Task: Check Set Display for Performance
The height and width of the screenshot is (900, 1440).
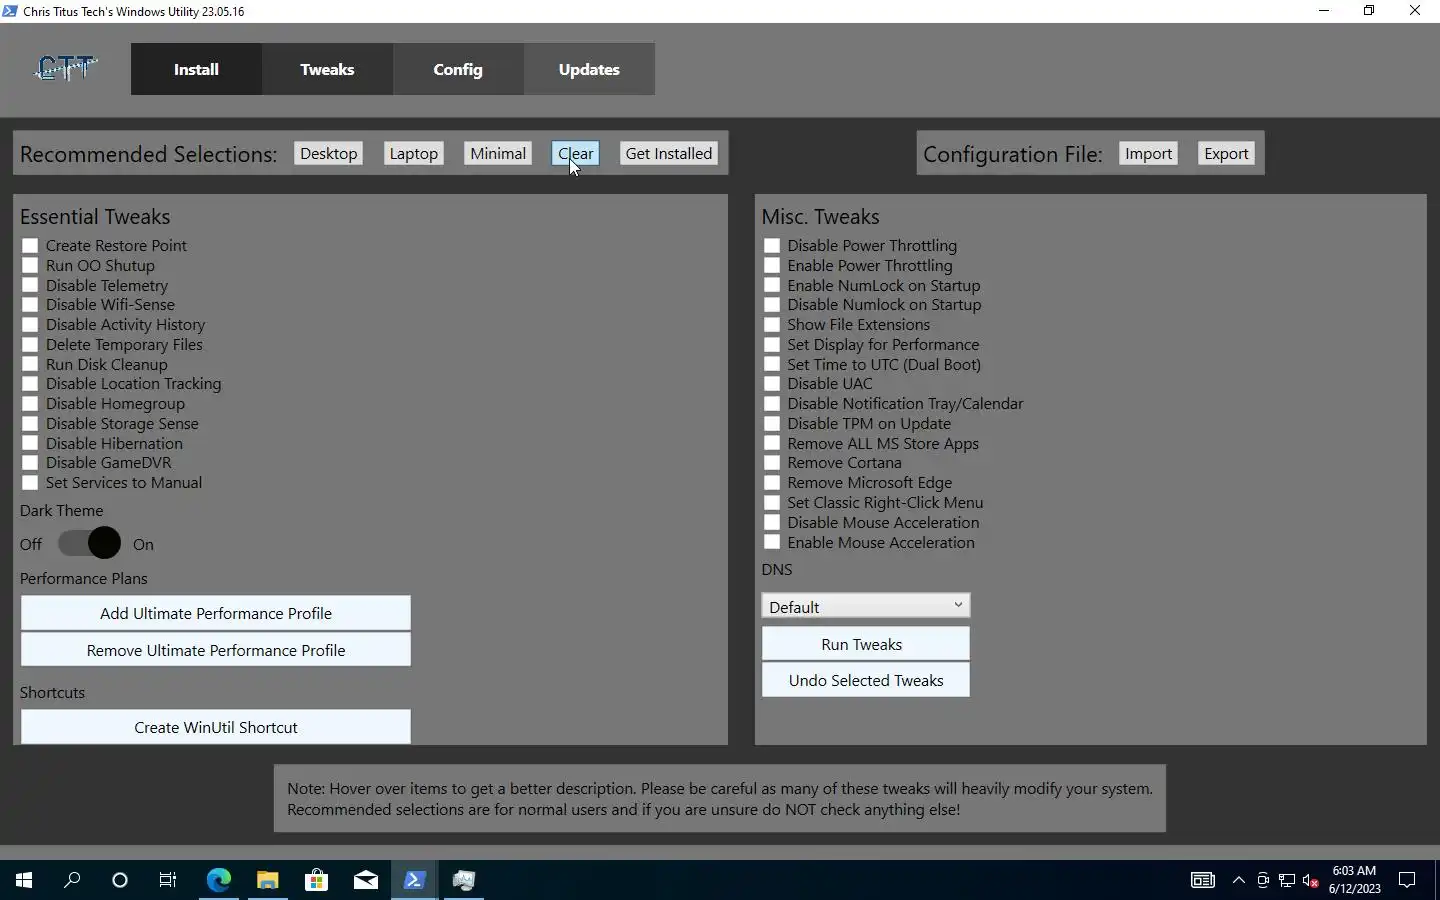Action: [772, 344]
